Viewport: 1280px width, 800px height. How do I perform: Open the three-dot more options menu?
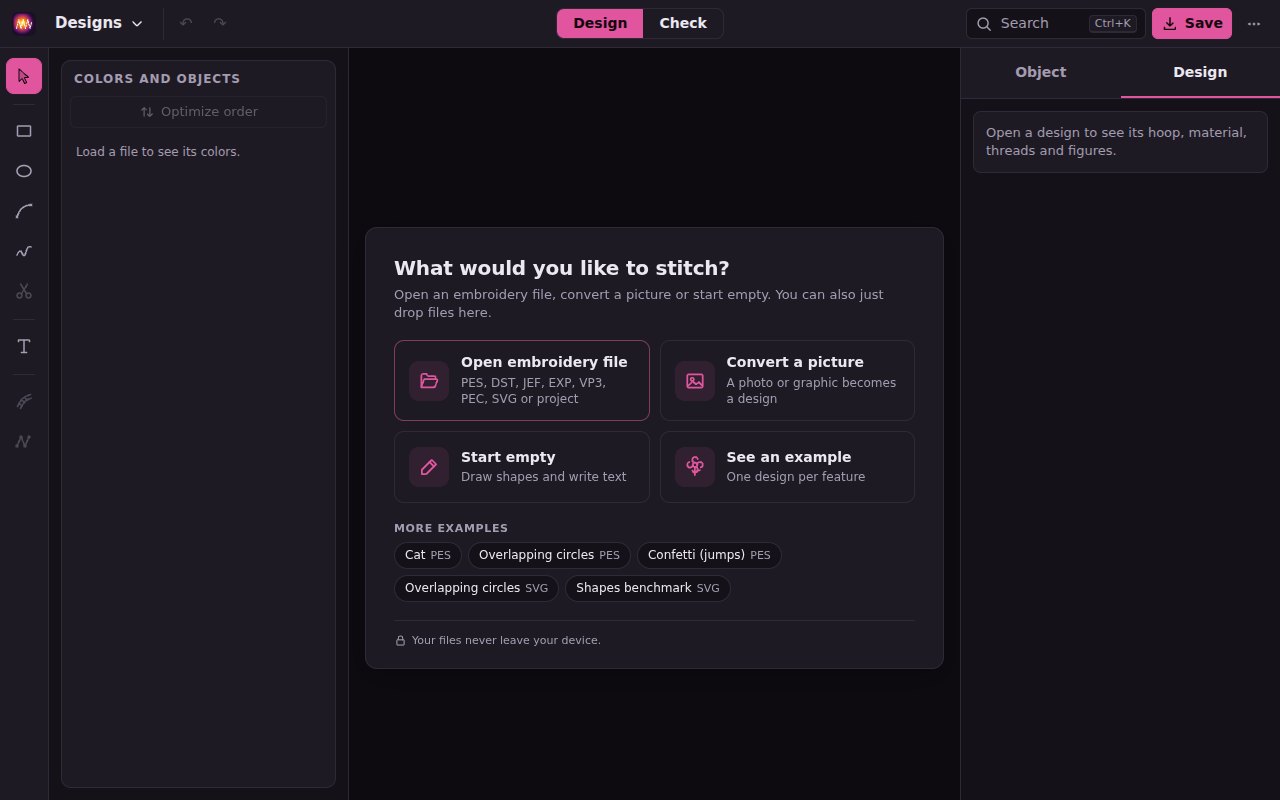(x=1254, y=23)
